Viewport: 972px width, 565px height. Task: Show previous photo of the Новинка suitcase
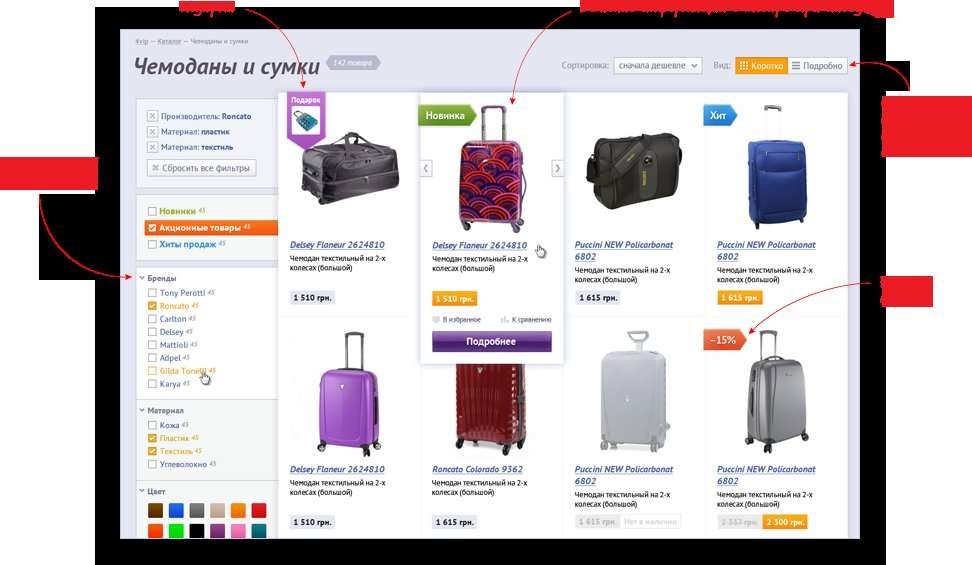tap(426, 168)
